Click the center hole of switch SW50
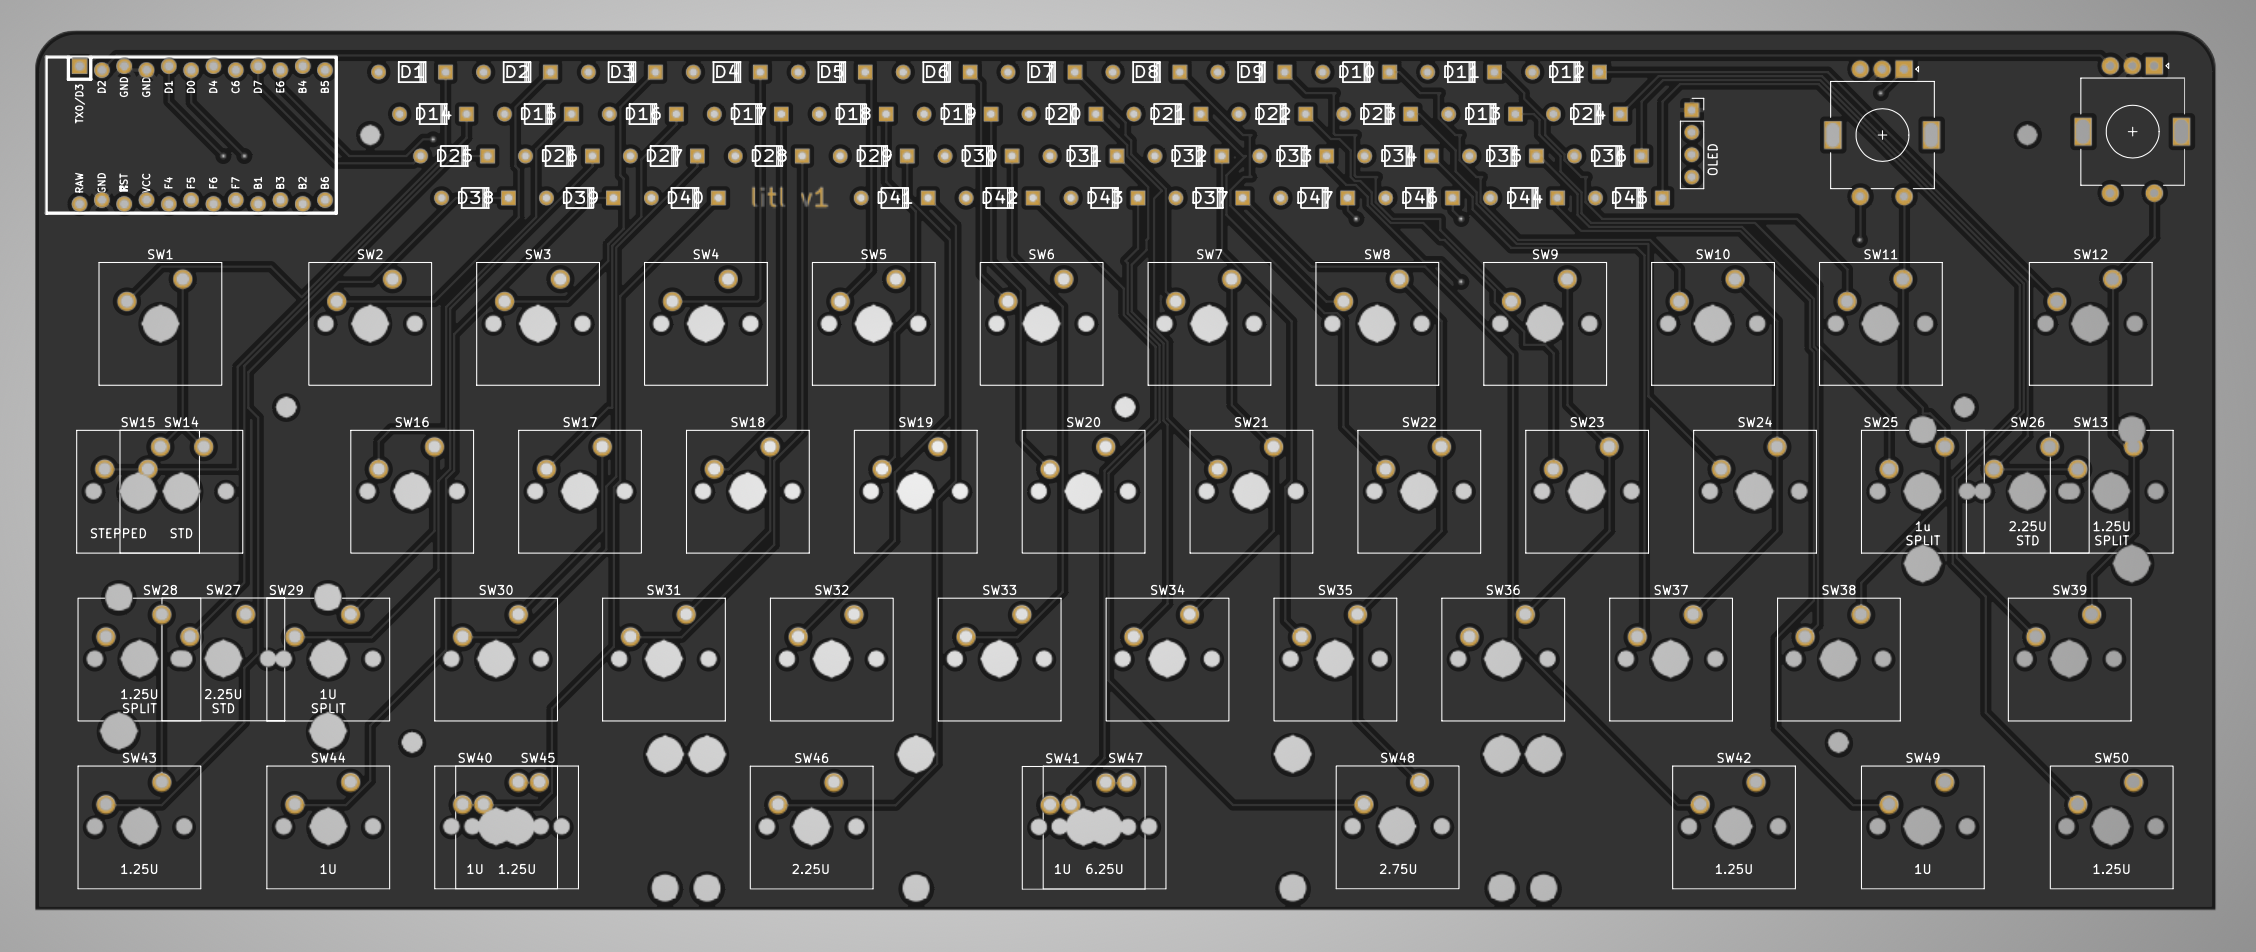The width and height of the screenshot is (2256, 952). tap(2111, 827)
